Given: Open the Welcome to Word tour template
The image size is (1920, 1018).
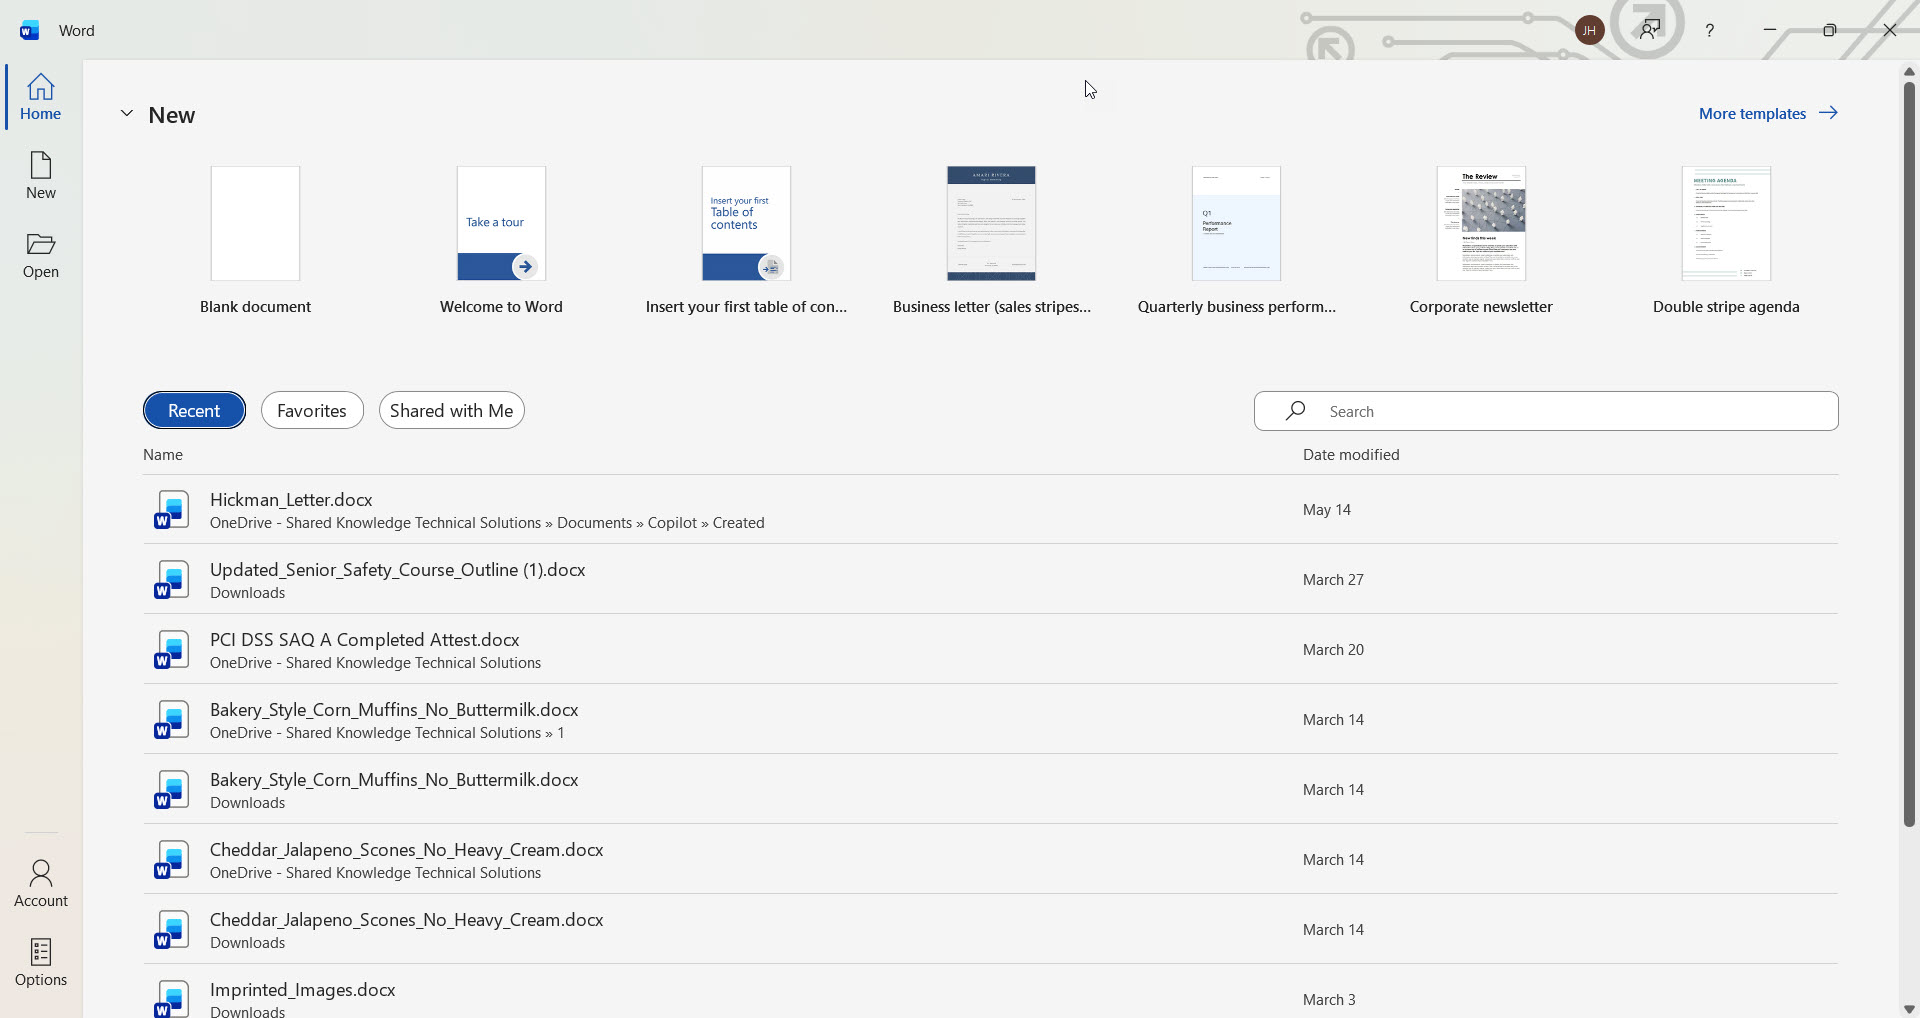Looking at the screenshot, I should [501, 241].
